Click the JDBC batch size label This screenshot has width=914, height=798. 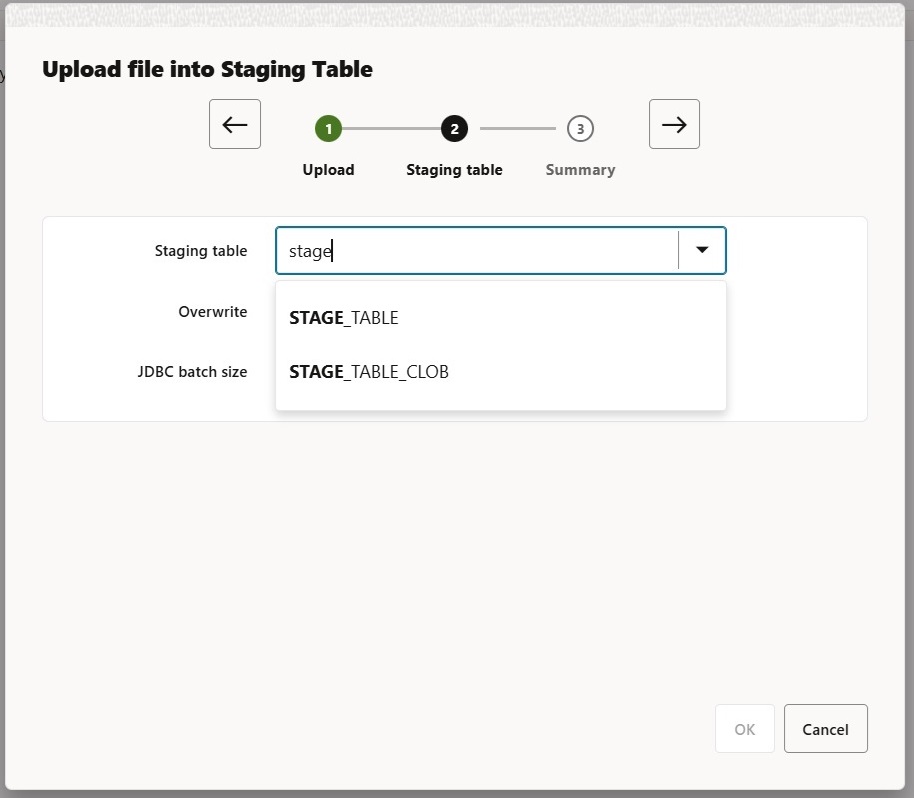(192, 372)
